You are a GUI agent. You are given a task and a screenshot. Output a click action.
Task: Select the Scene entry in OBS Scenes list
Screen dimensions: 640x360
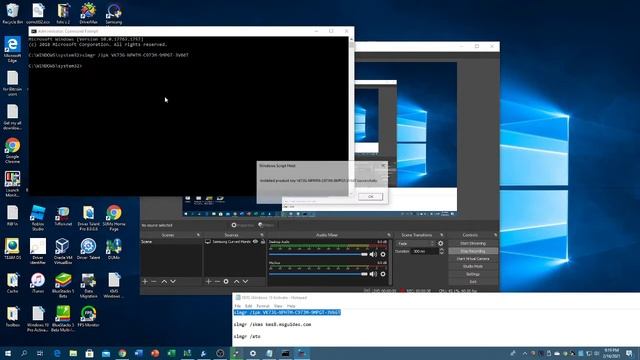171,242
